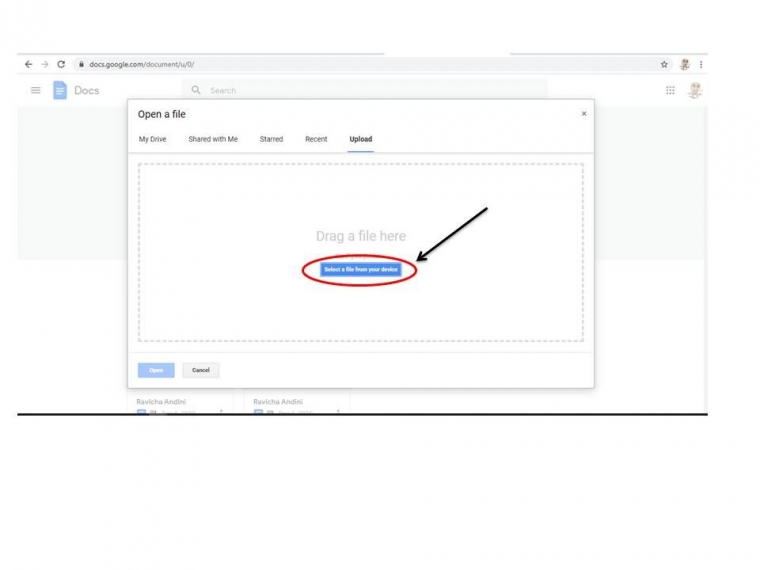
Task: Click Select a file from your device
Action: point(361,269)
